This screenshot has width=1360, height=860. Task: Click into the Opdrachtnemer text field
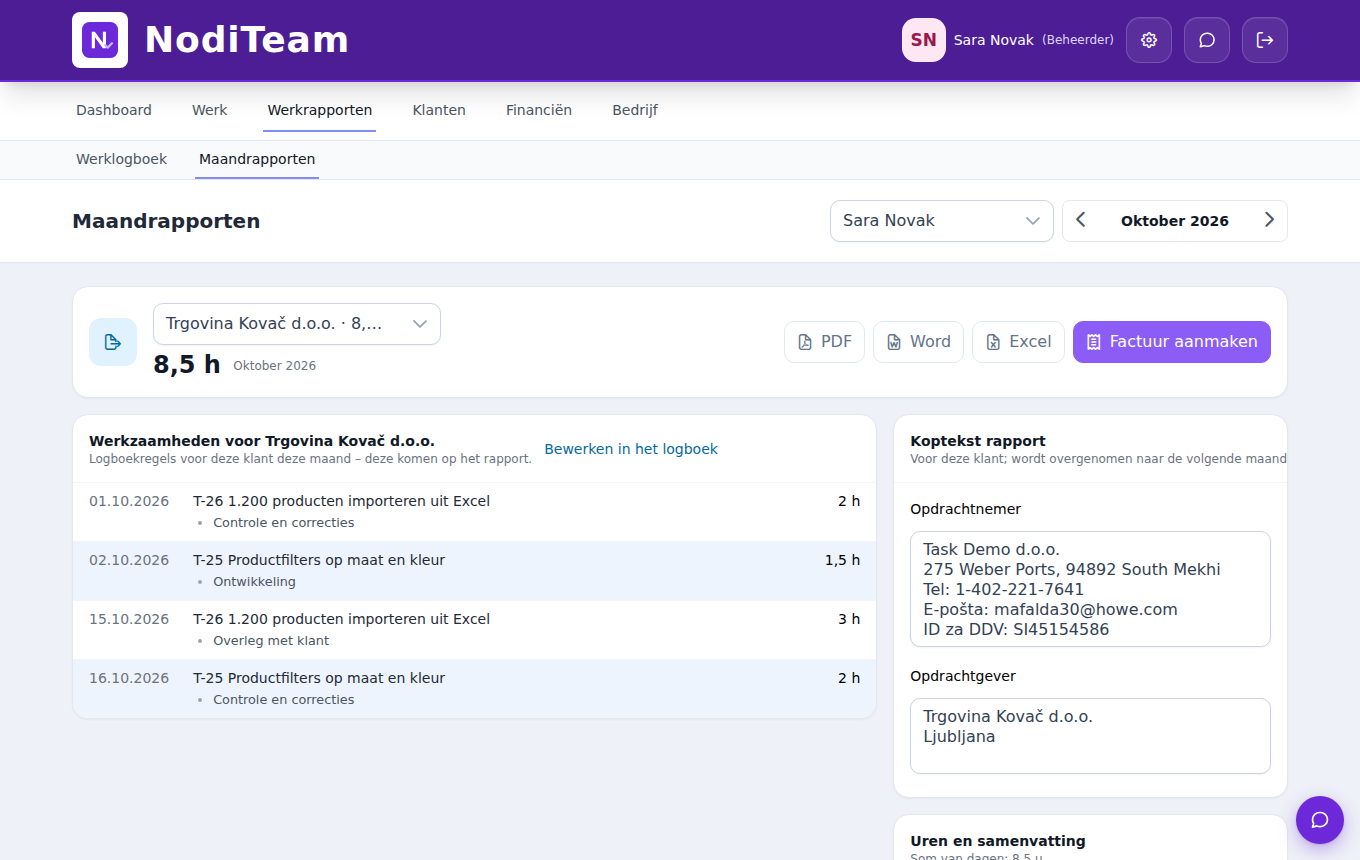click(1090, 589)
